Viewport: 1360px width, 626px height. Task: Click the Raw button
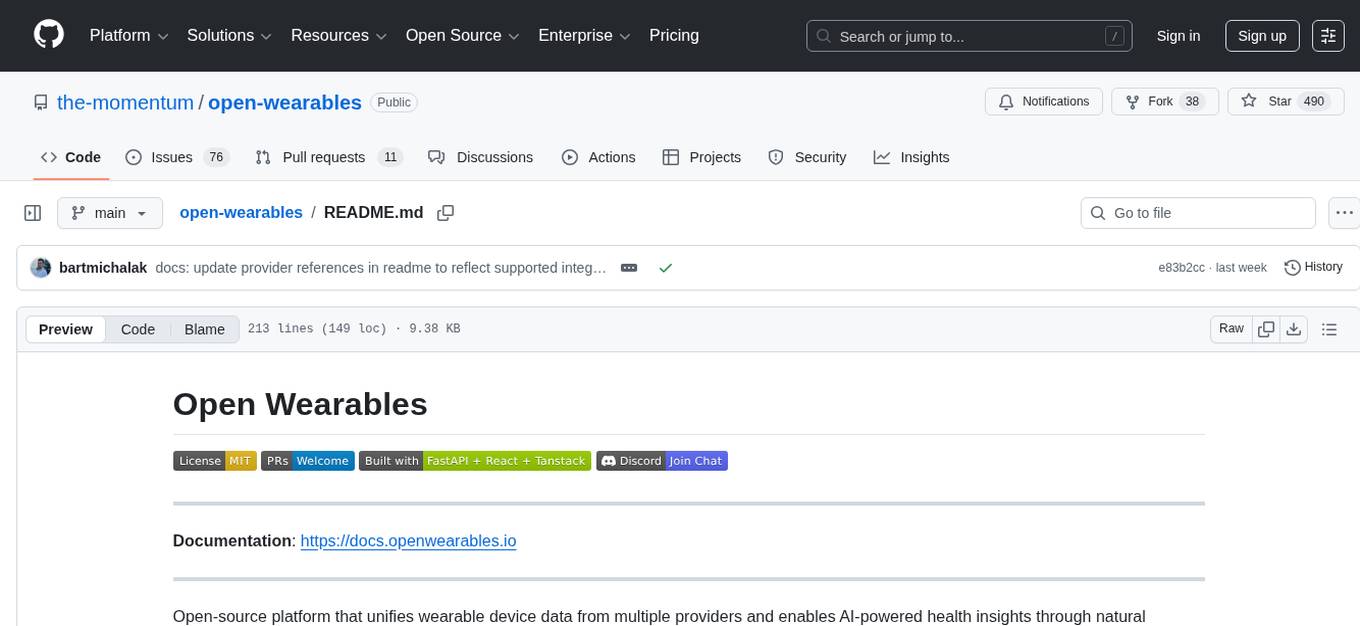1231,328
